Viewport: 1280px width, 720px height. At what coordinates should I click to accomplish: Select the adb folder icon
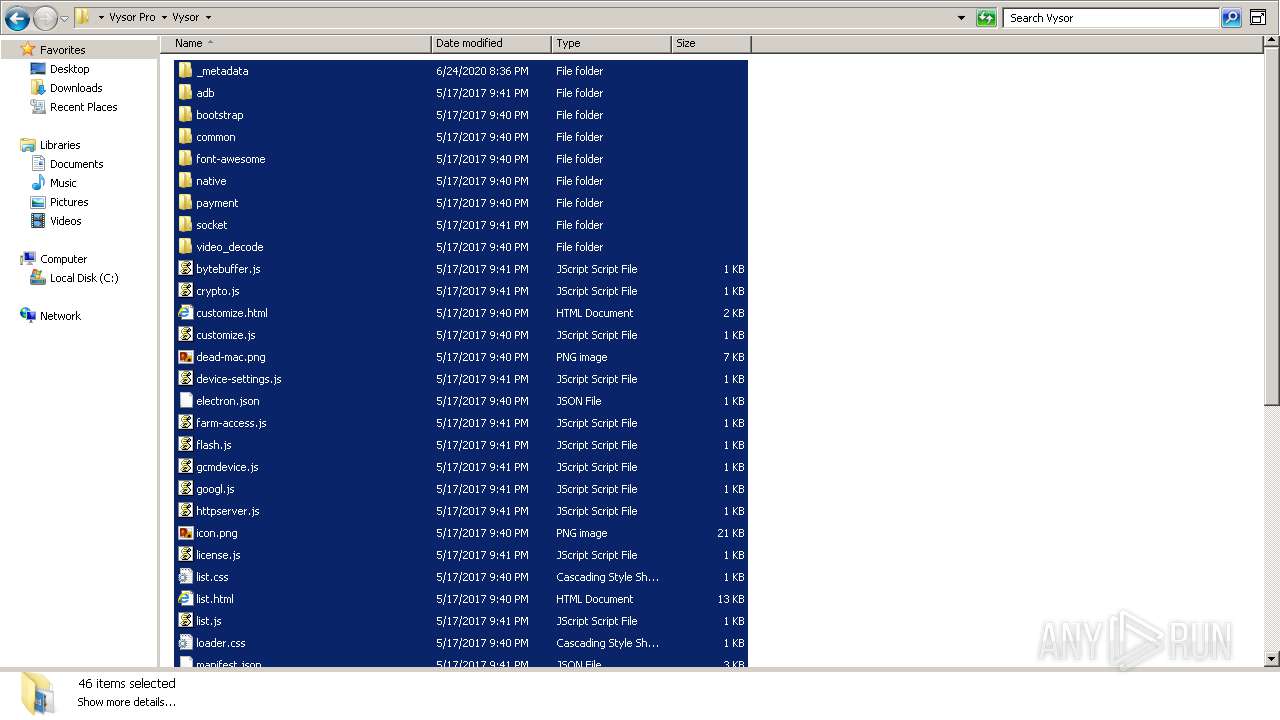(x=185, y=93)
